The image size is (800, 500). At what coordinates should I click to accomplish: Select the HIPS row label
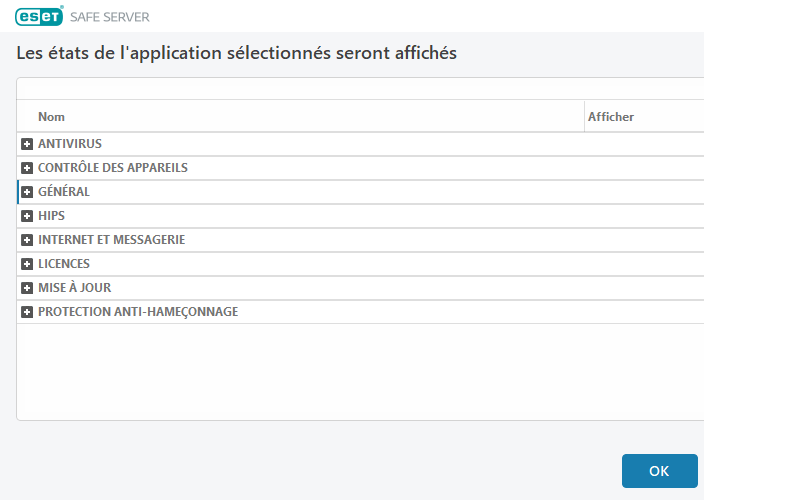pyautogui.click(x=52, y=216)
